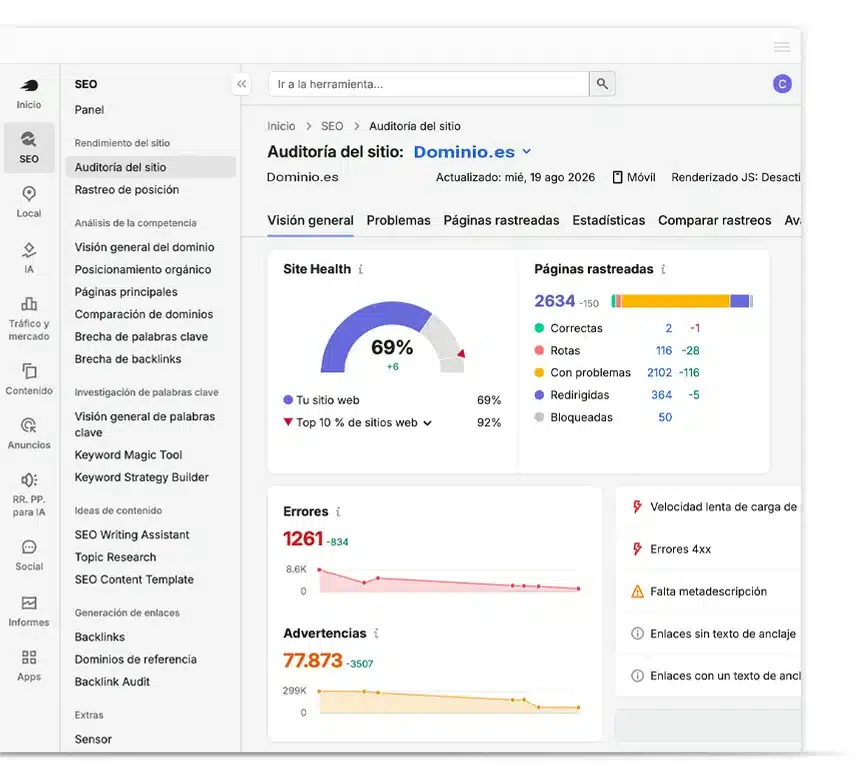The height and width of the screenshot is (772, 859).
Task: Click the 2102 Con problemas count
Action: pos(659,373)
